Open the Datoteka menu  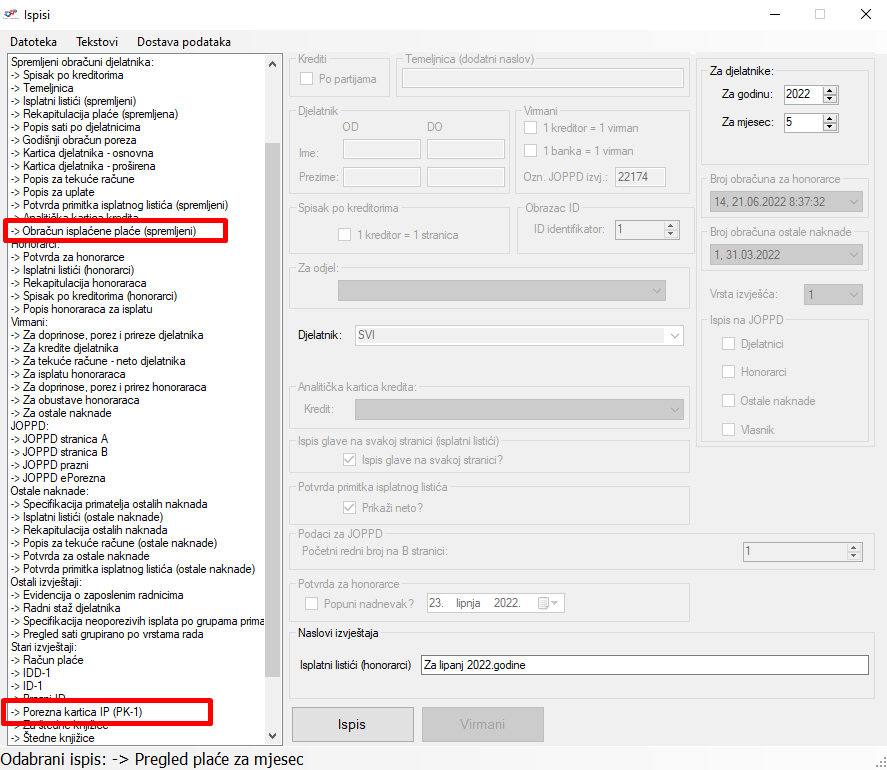coord(34,42)
